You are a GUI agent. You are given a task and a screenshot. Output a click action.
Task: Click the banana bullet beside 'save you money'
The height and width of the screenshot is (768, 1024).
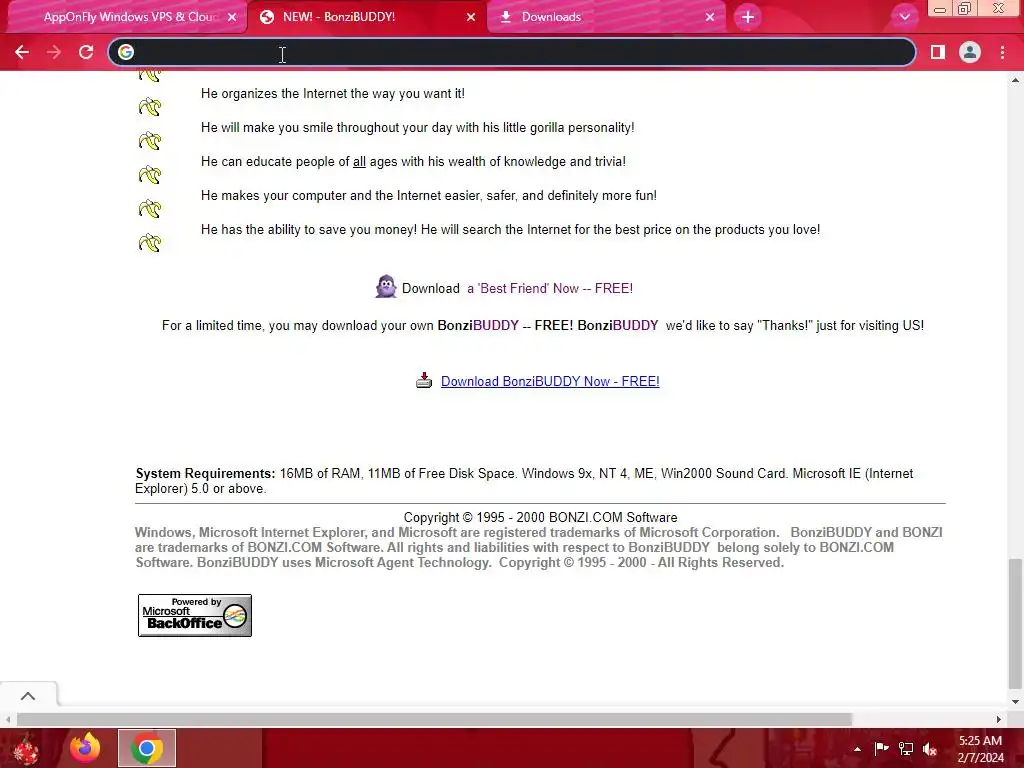pos(150,242)
